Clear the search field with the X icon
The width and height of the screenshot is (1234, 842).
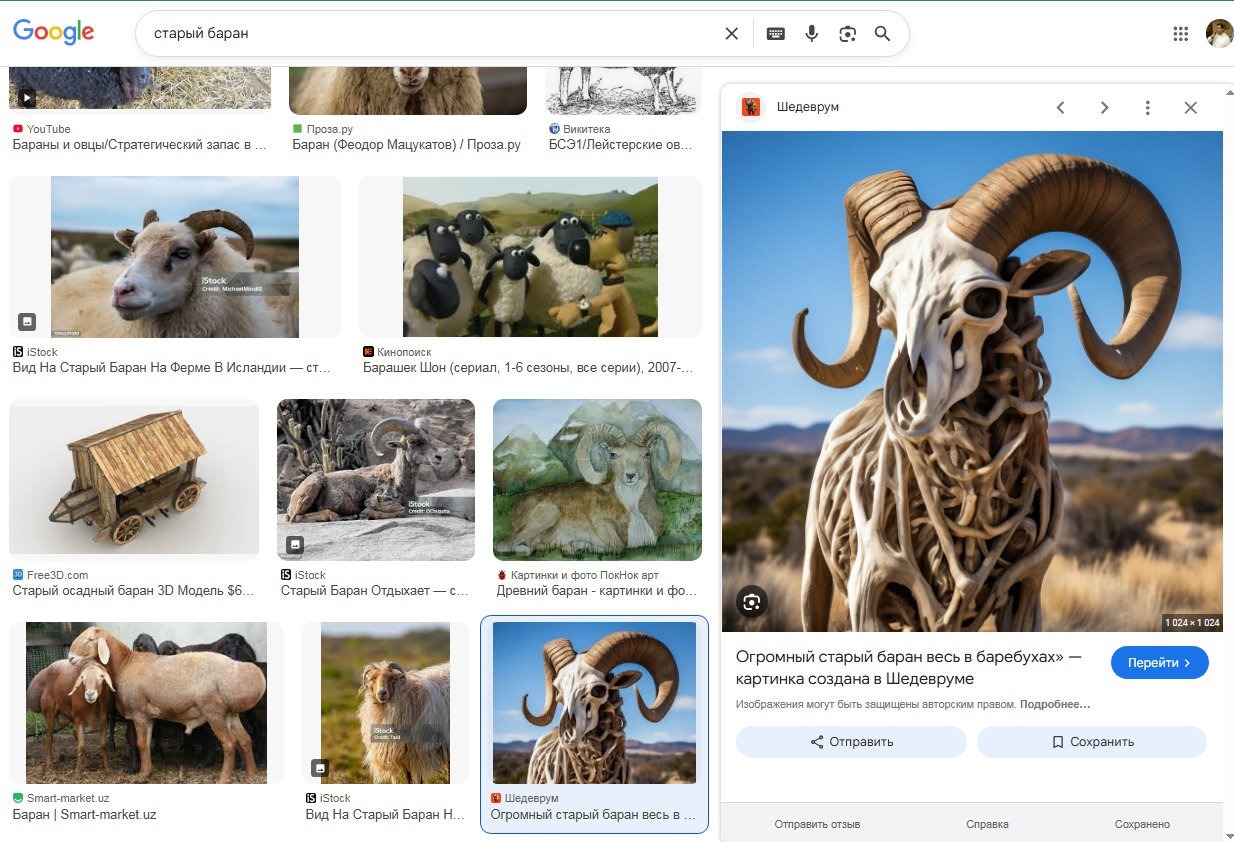pos(732,34)
